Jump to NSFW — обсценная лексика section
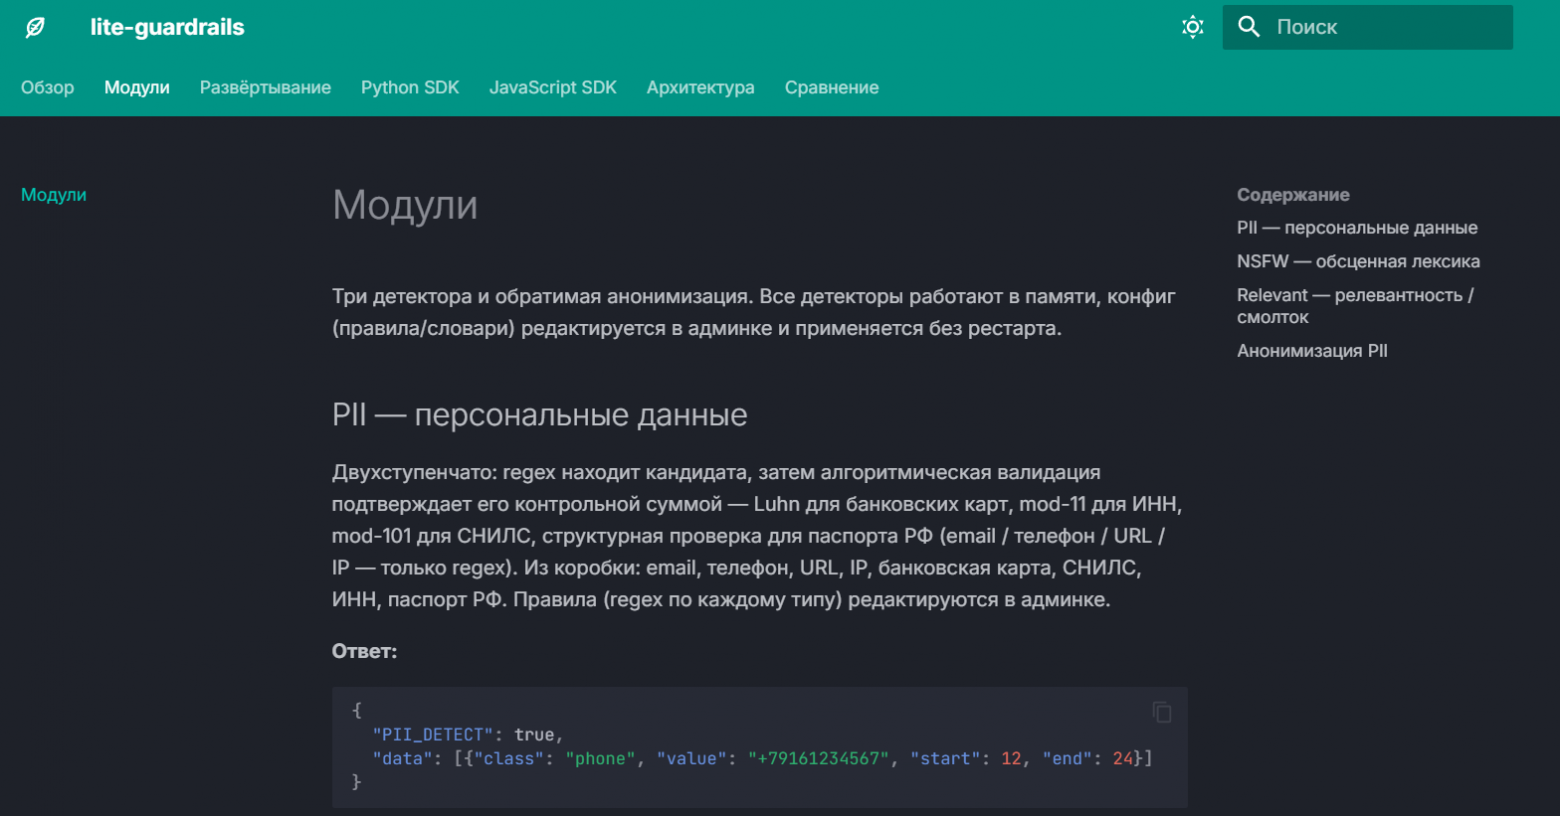Screen dimensions: 1560x816 point(1358,261)
